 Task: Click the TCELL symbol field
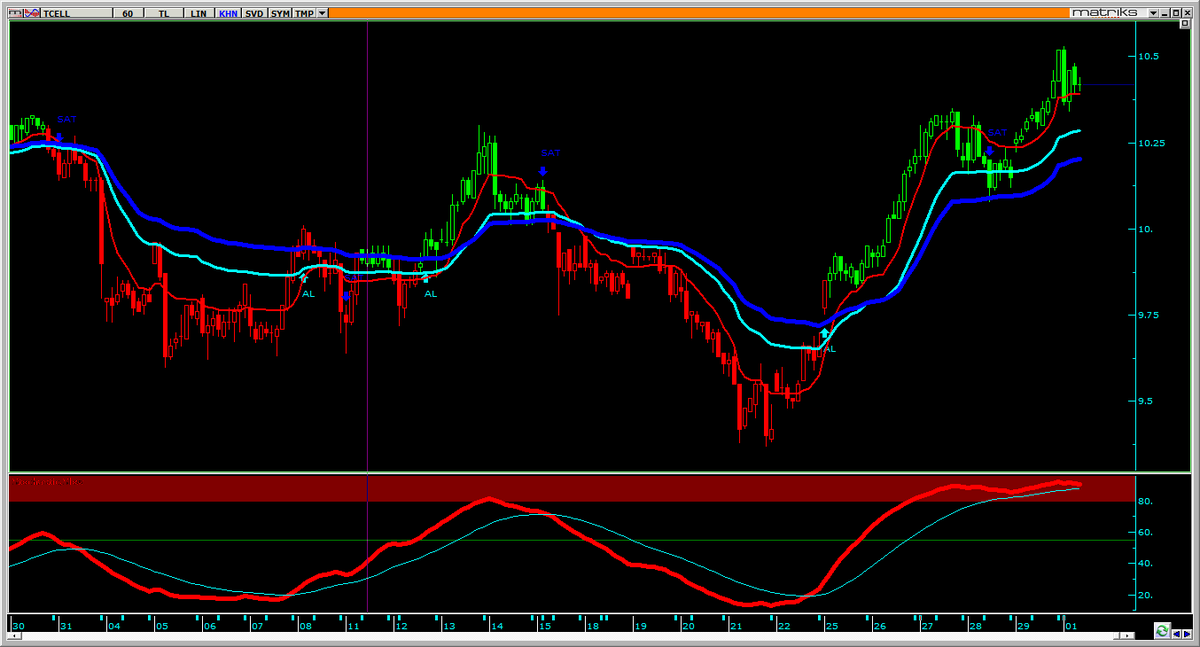click(76, 13)
